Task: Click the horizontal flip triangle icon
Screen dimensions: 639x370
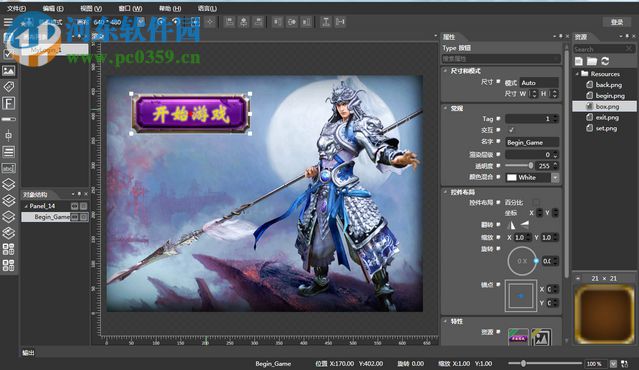Action: click(x=512, y=225)
